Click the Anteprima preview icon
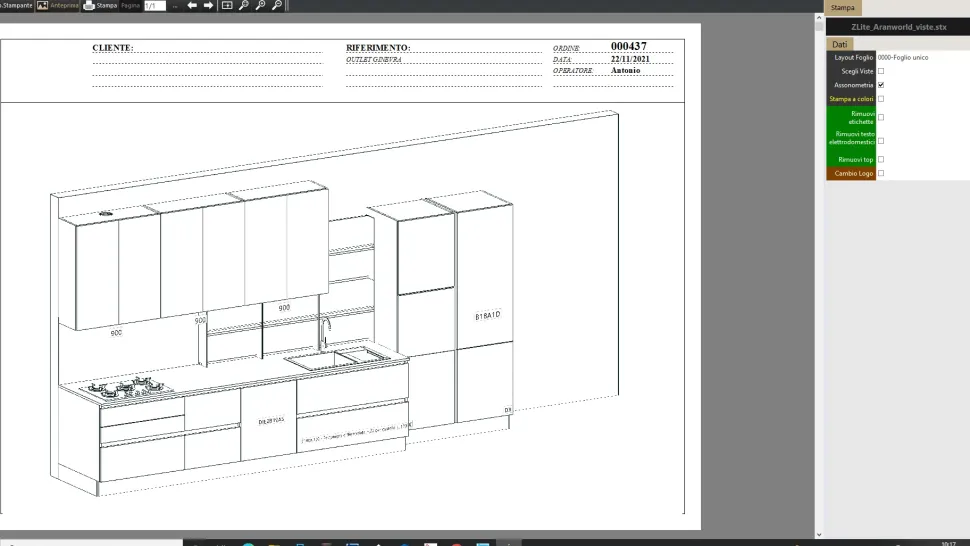970x546 pixels. [x=43, y=5]
